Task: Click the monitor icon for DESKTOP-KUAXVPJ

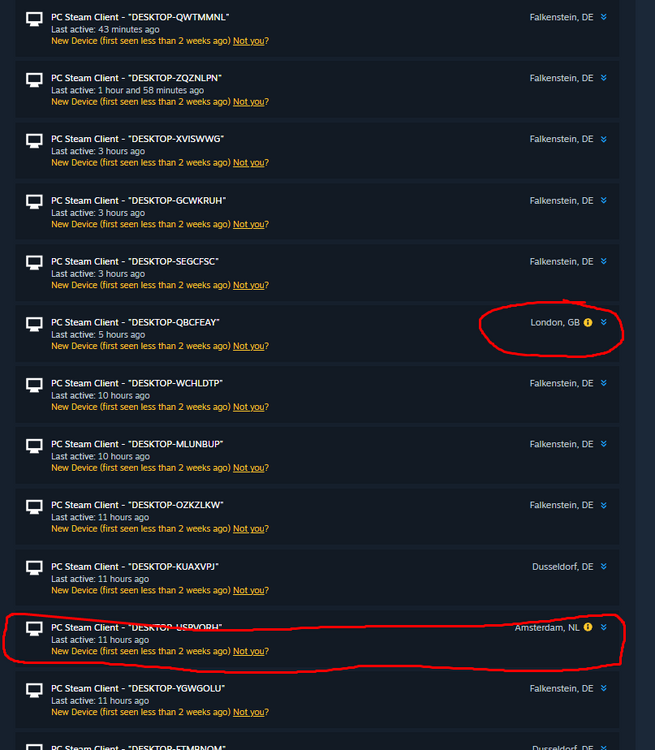Action: 34,568
